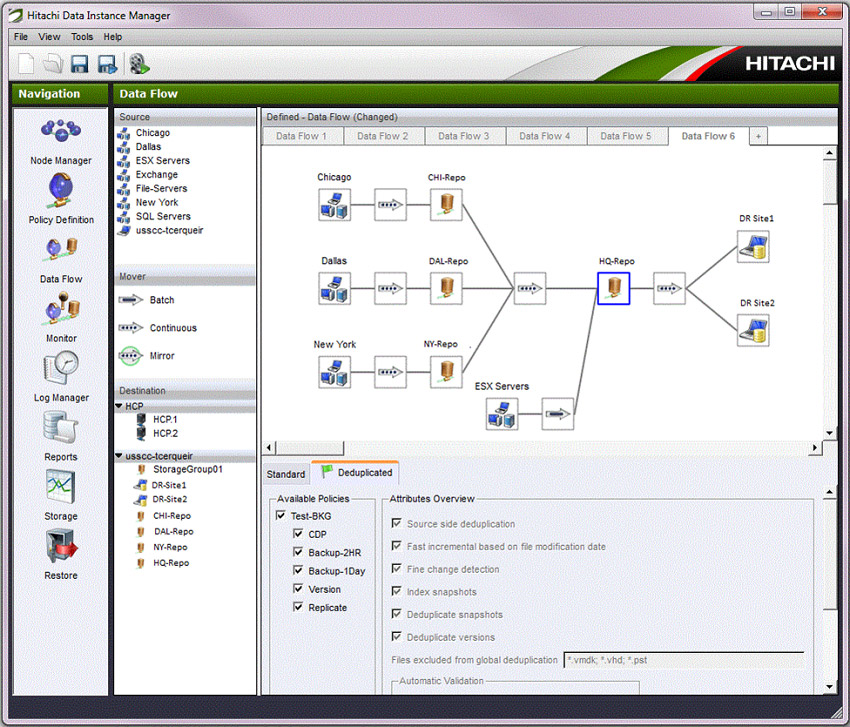Open the View menu
The width and height of the screenshot is (850, 727).
[49, 37]
